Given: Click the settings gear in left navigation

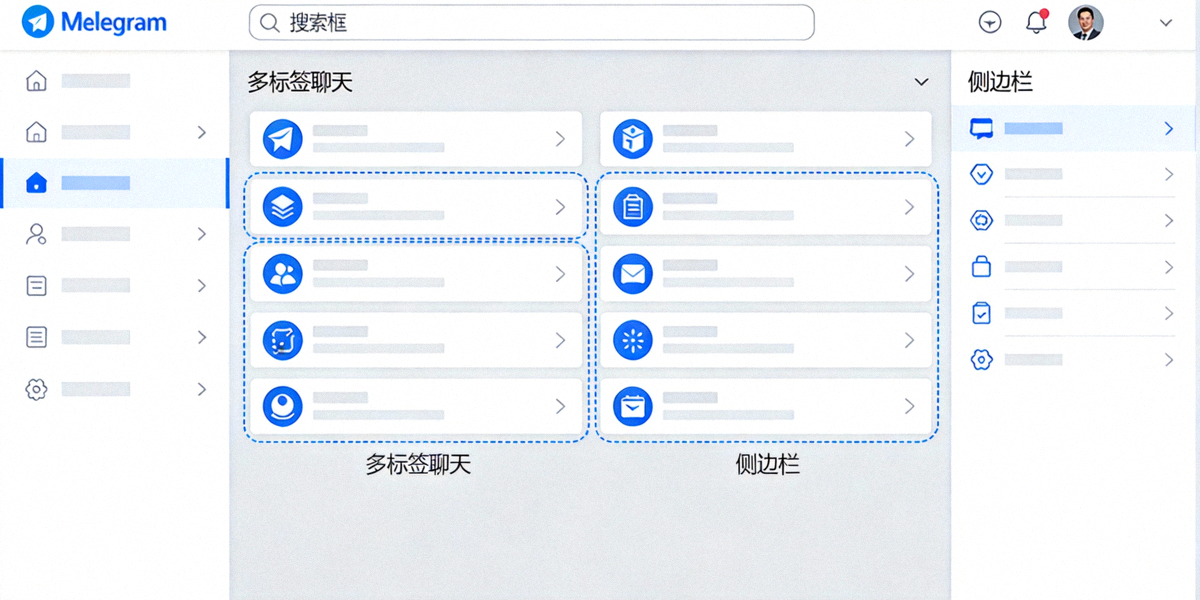Looking at the screenshot, I should click(x=36, y=389).
